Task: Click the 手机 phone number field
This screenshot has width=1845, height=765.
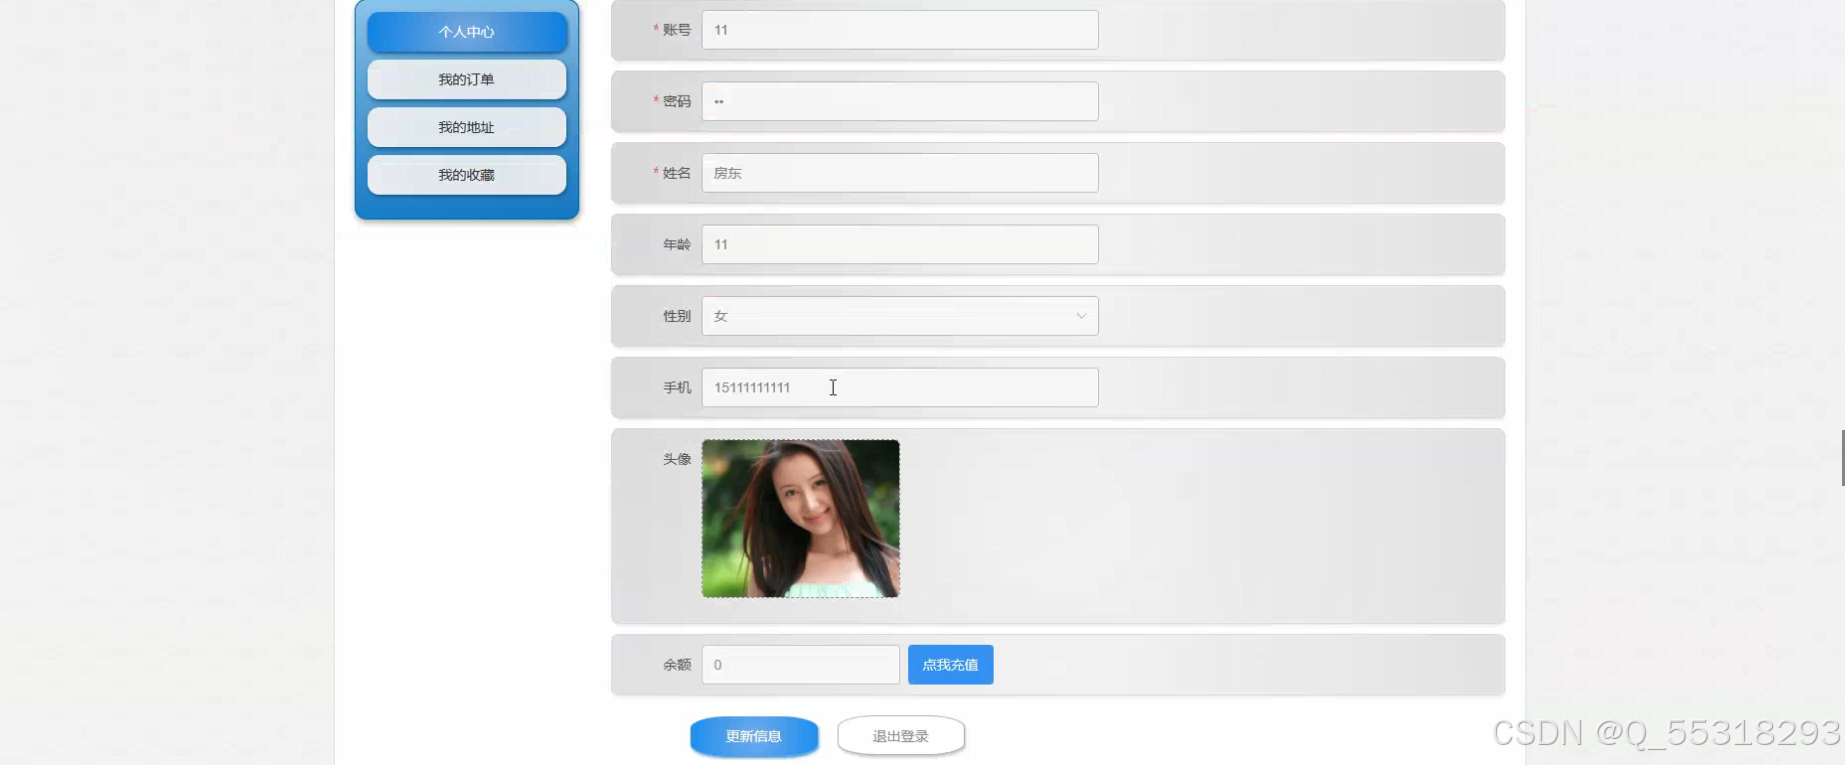Action: coord(900,387)
